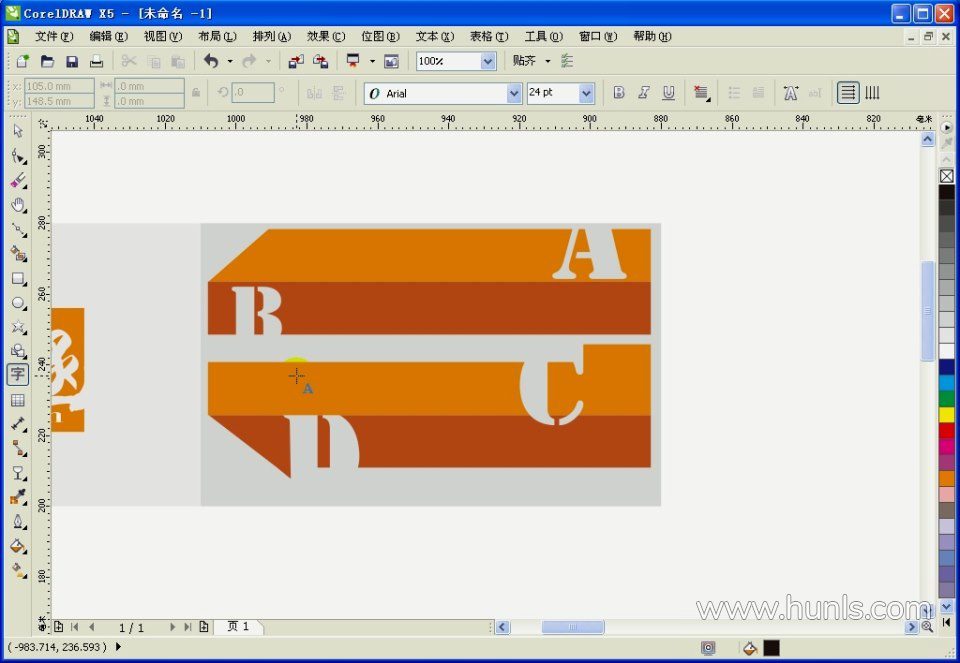Image resolution: width=960 pixels, height=663 pixels.
Task: Open the Arial font name dropdown
Action: [514, 93]
